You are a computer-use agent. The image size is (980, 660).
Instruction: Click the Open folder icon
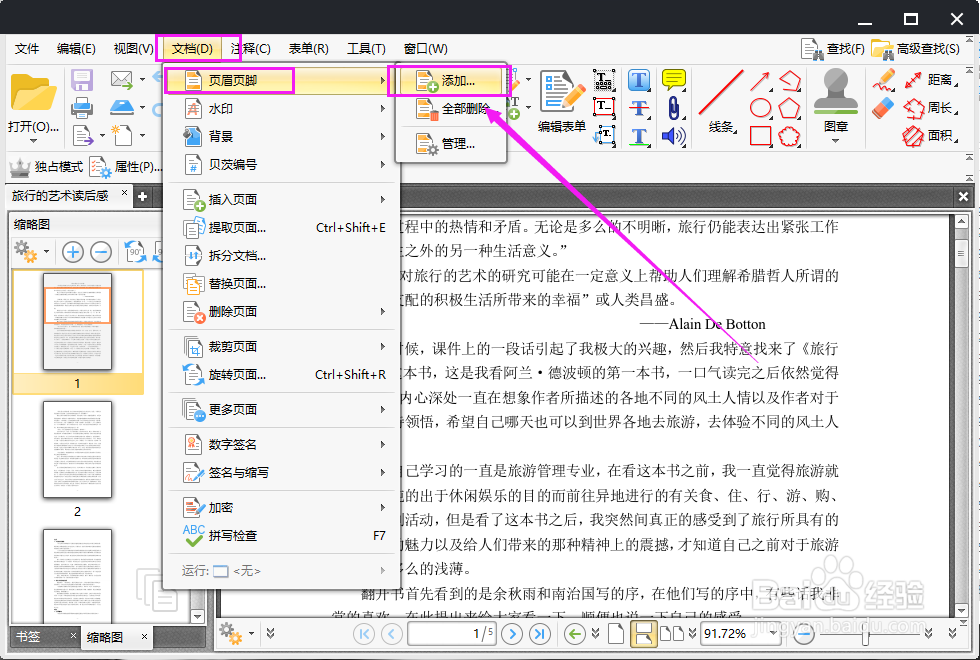point(33,92)
